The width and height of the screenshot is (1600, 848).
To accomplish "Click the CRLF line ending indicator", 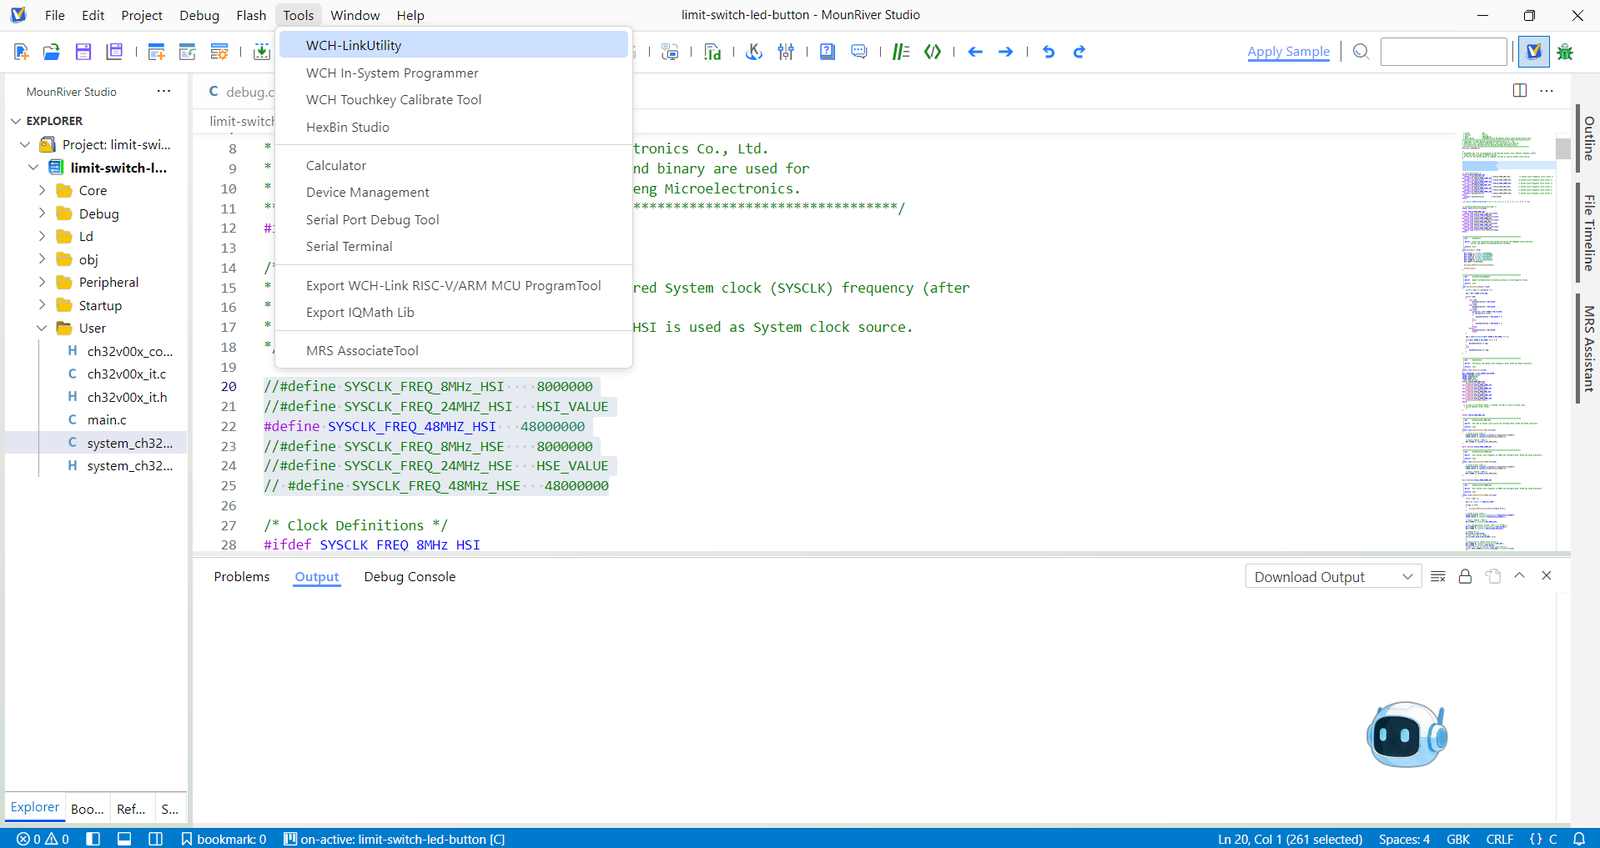I will [x=1499, y=839].
